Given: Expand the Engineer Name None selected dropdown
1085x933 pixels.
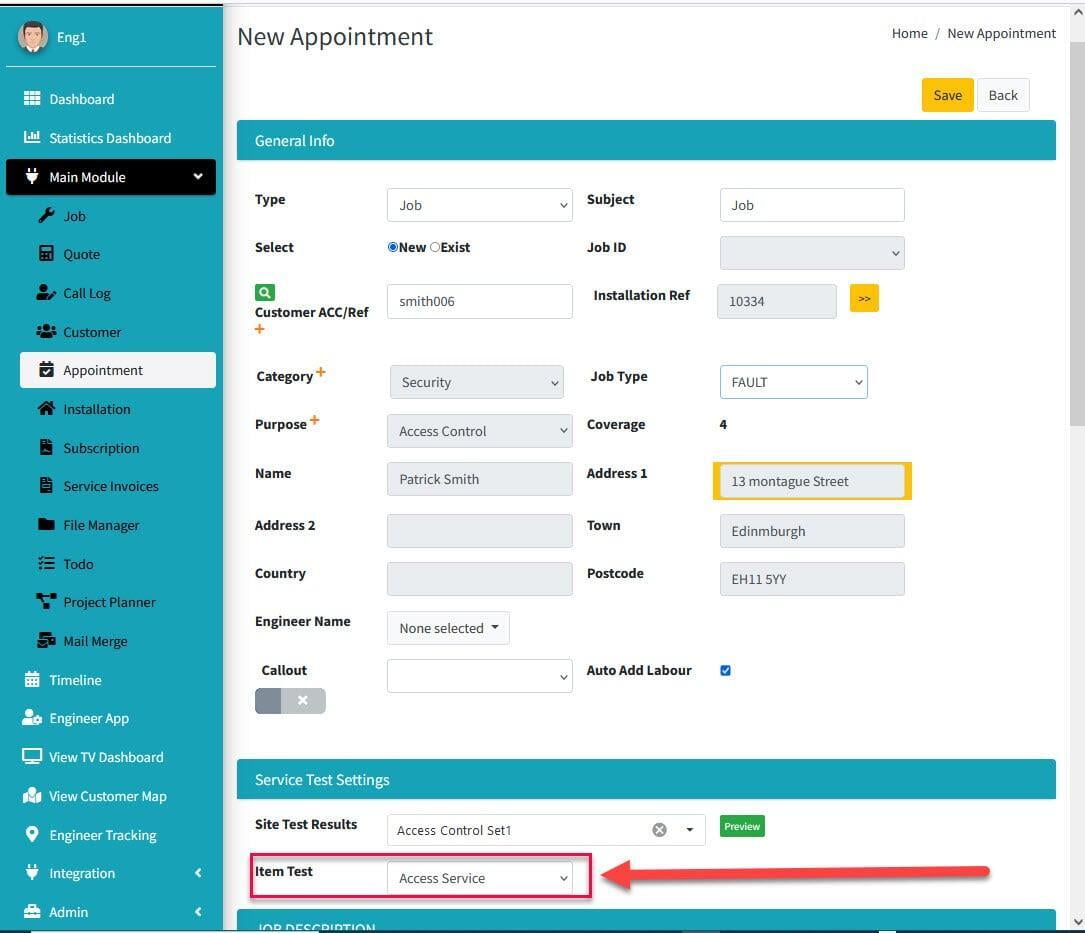Looking at the screenshot, I should (448, 628).
